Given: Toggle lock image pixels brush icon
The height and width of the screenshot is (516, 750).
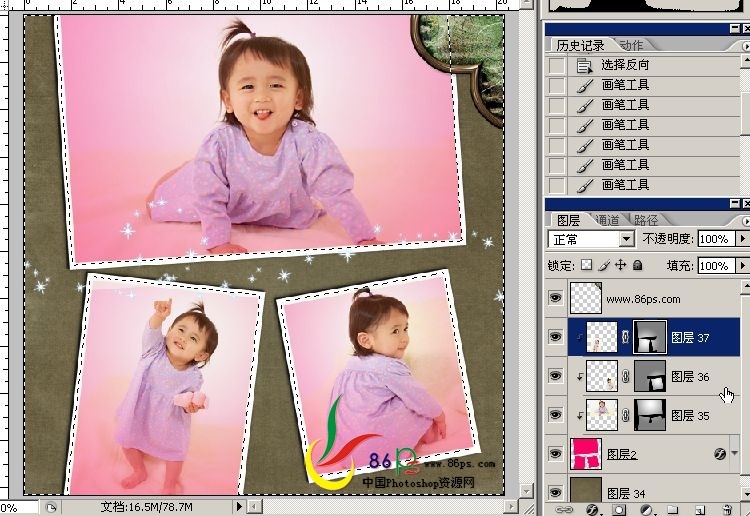Looking at the screenshot, I should (x=604, y=265).
